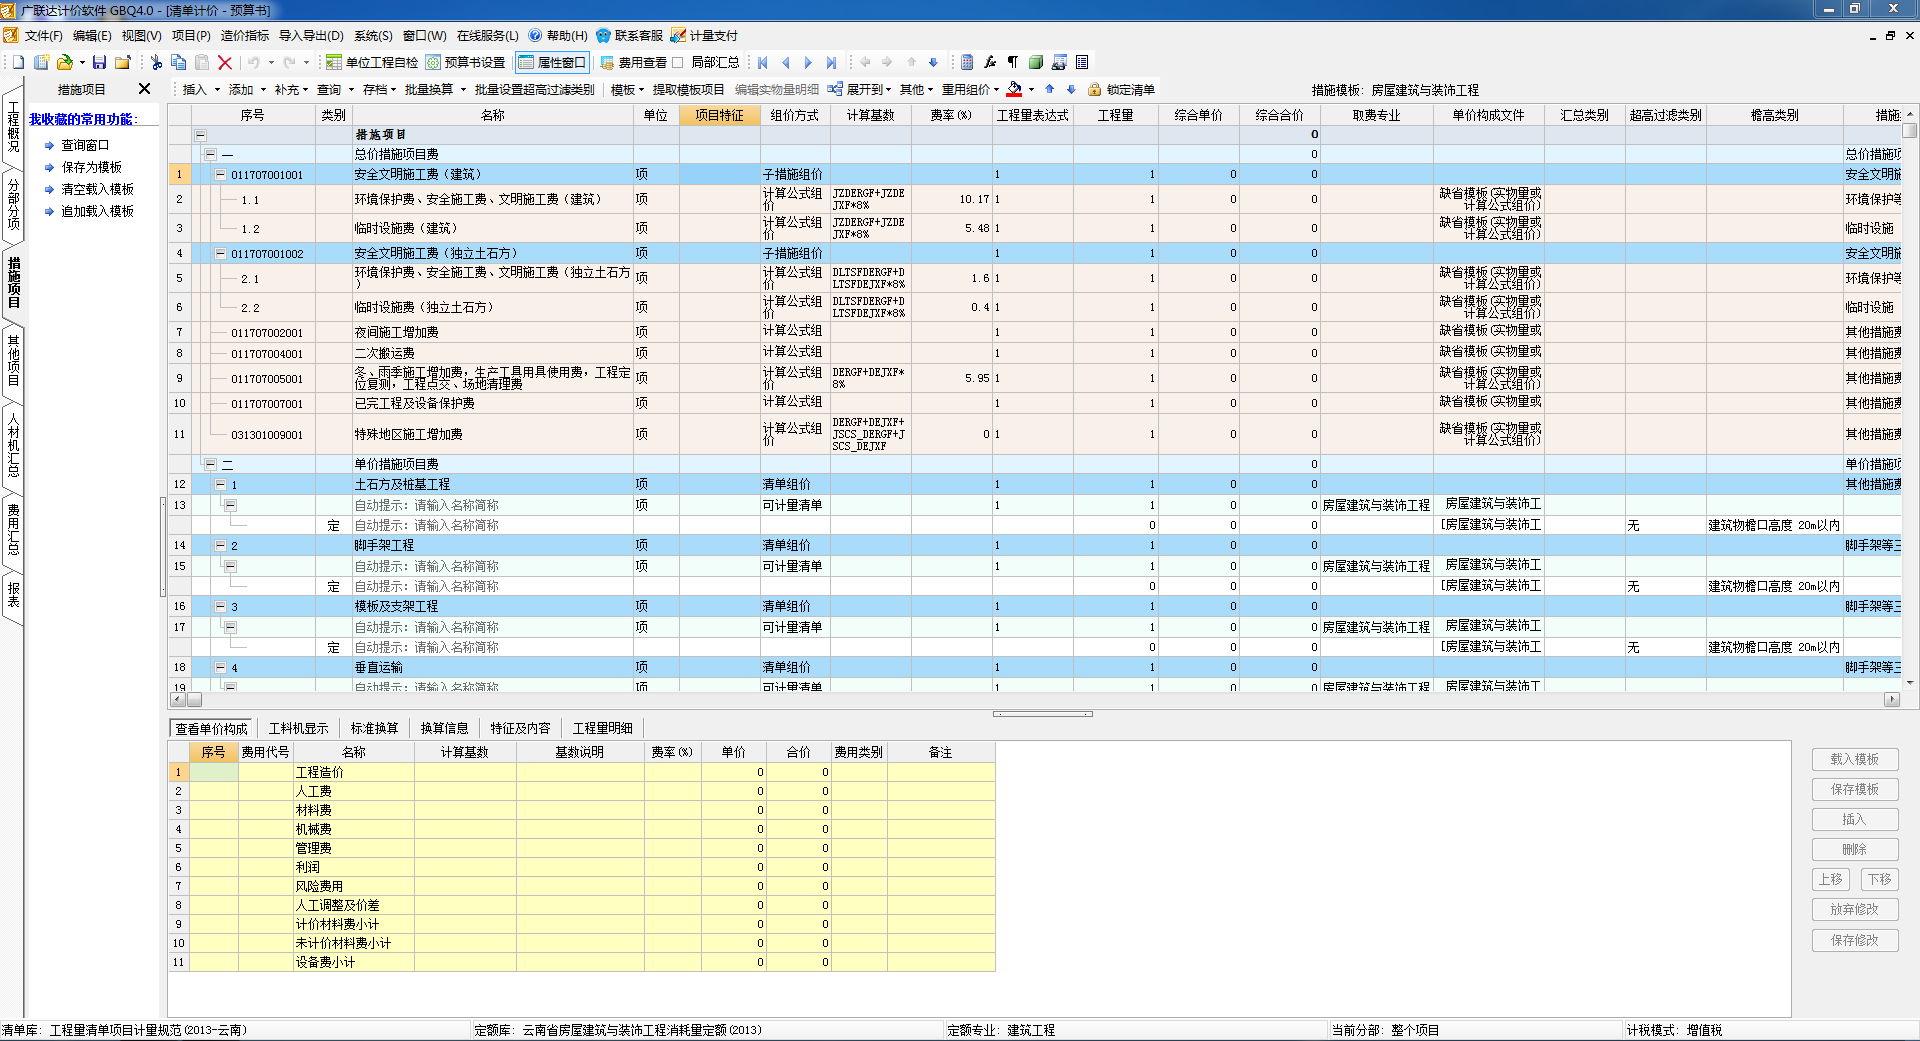Click the Undo arrow icon
The width and height of the screenshot is (1920, 1041).
254,62
